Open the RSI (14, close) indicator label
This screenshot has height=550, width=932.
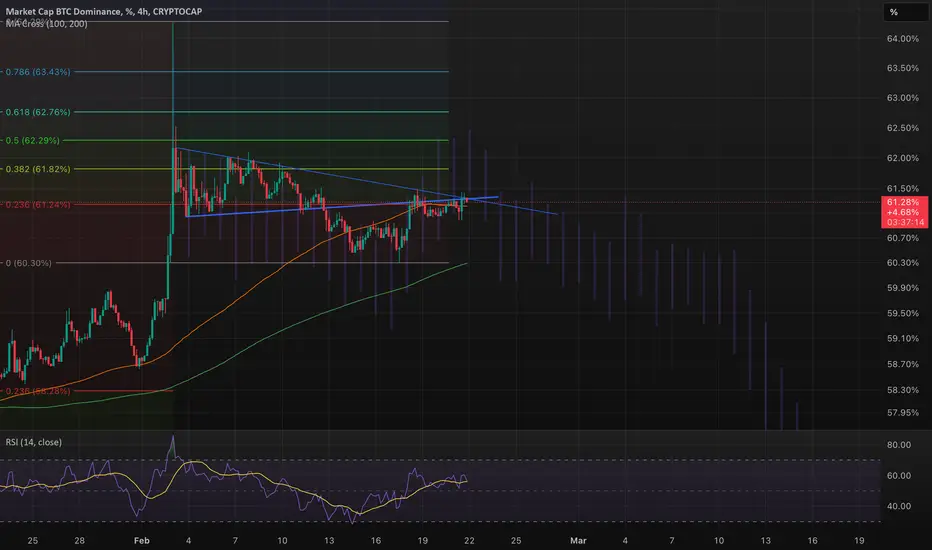click(33, 442)
